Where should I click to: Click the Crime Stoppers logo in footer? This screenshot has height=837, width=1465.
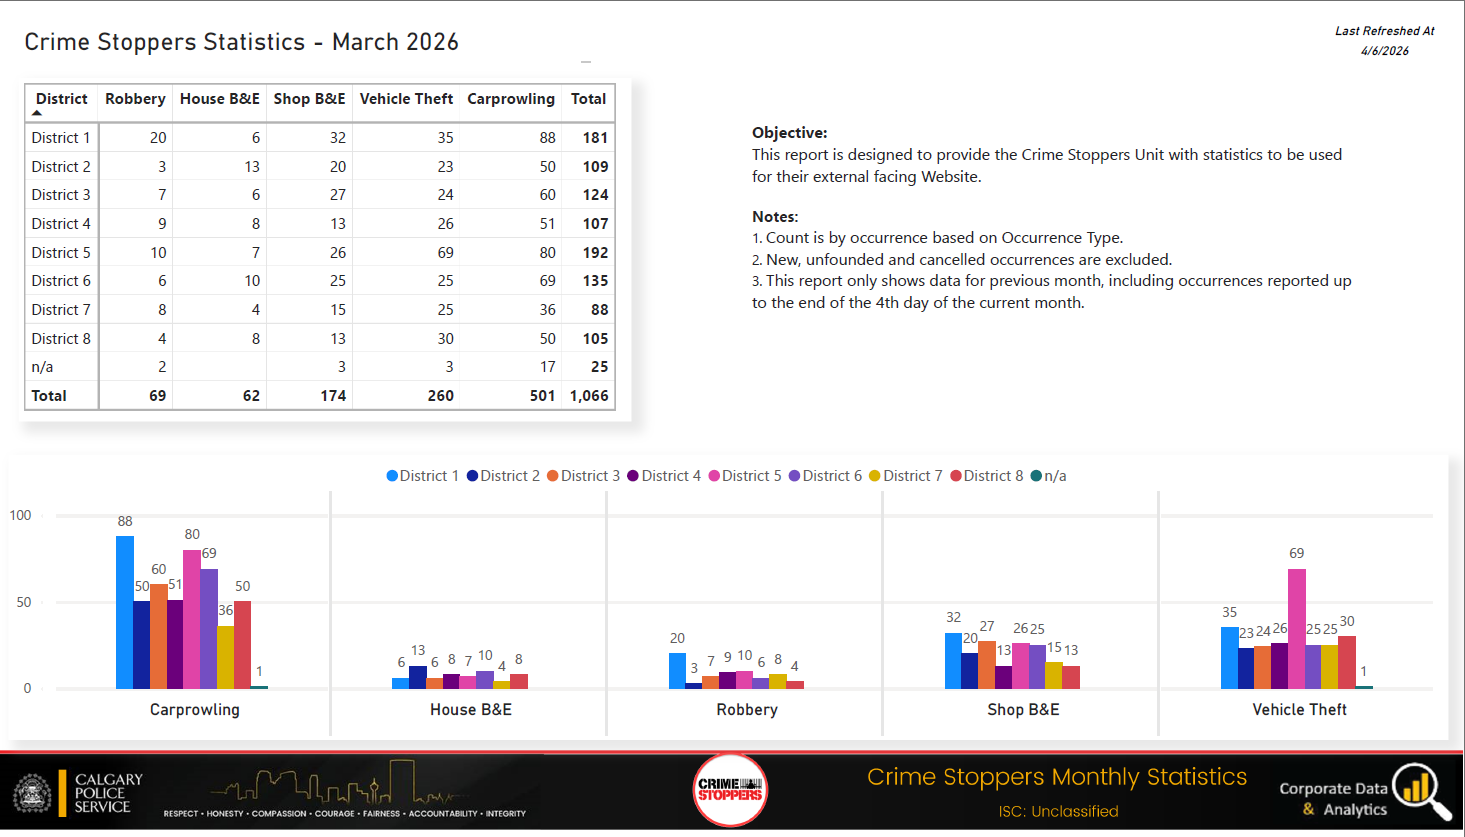point(730,790)
